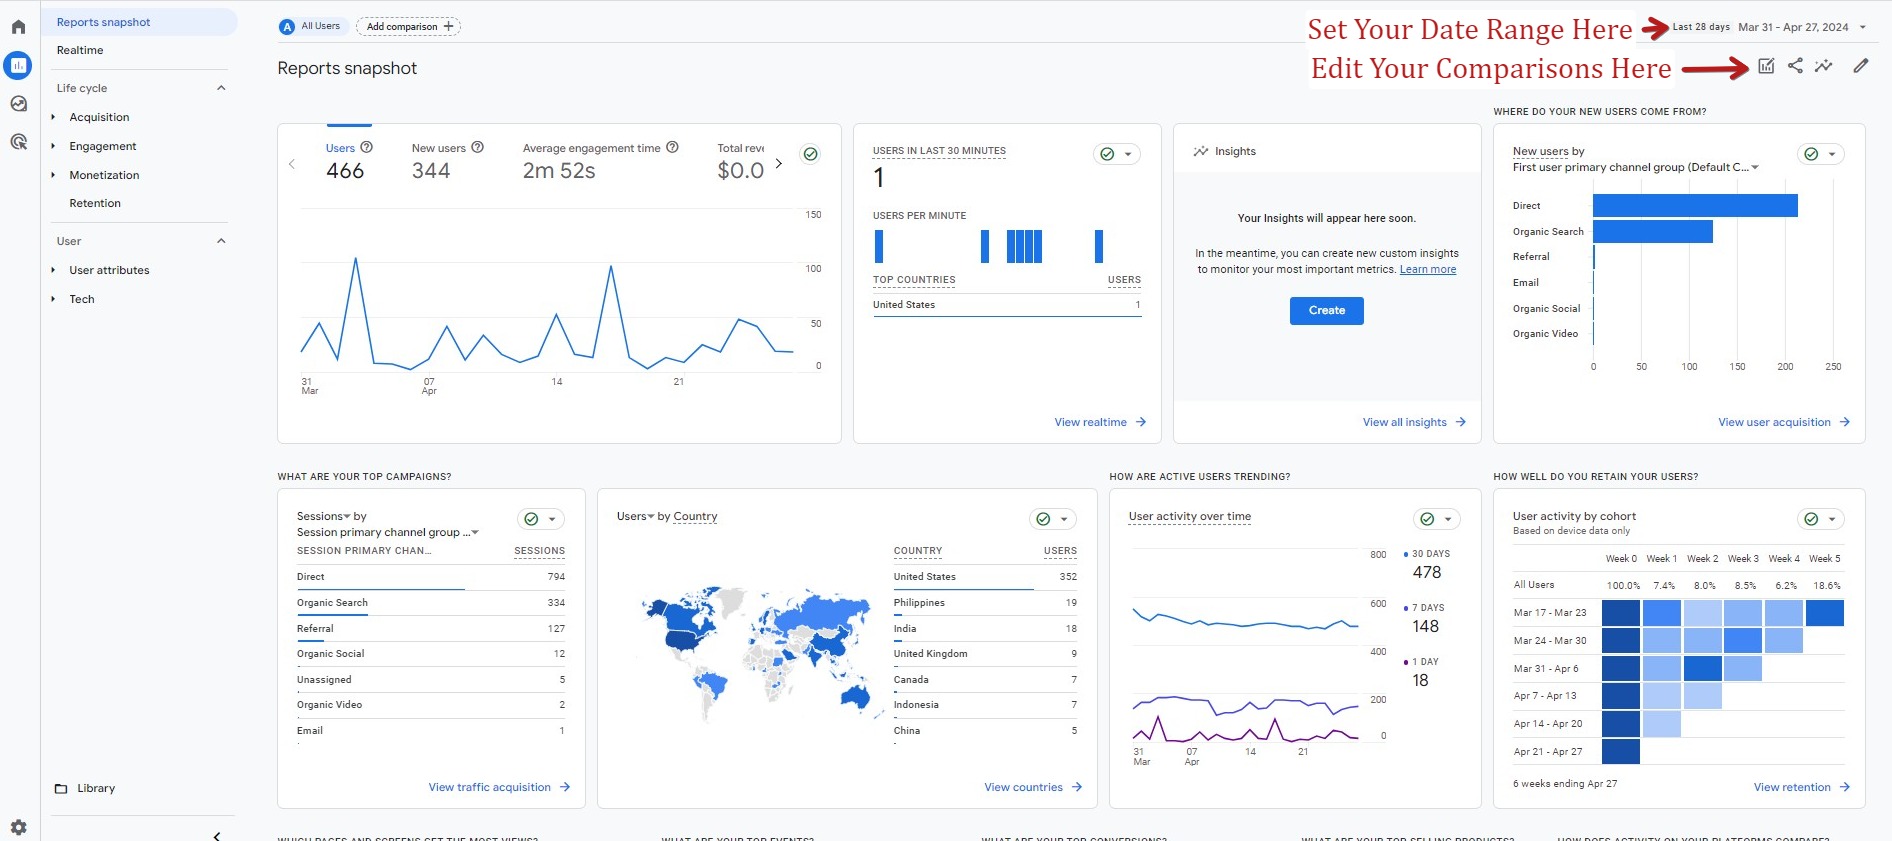Collapse the Life cycle section

pyautogui.click(x=221, y=88)
